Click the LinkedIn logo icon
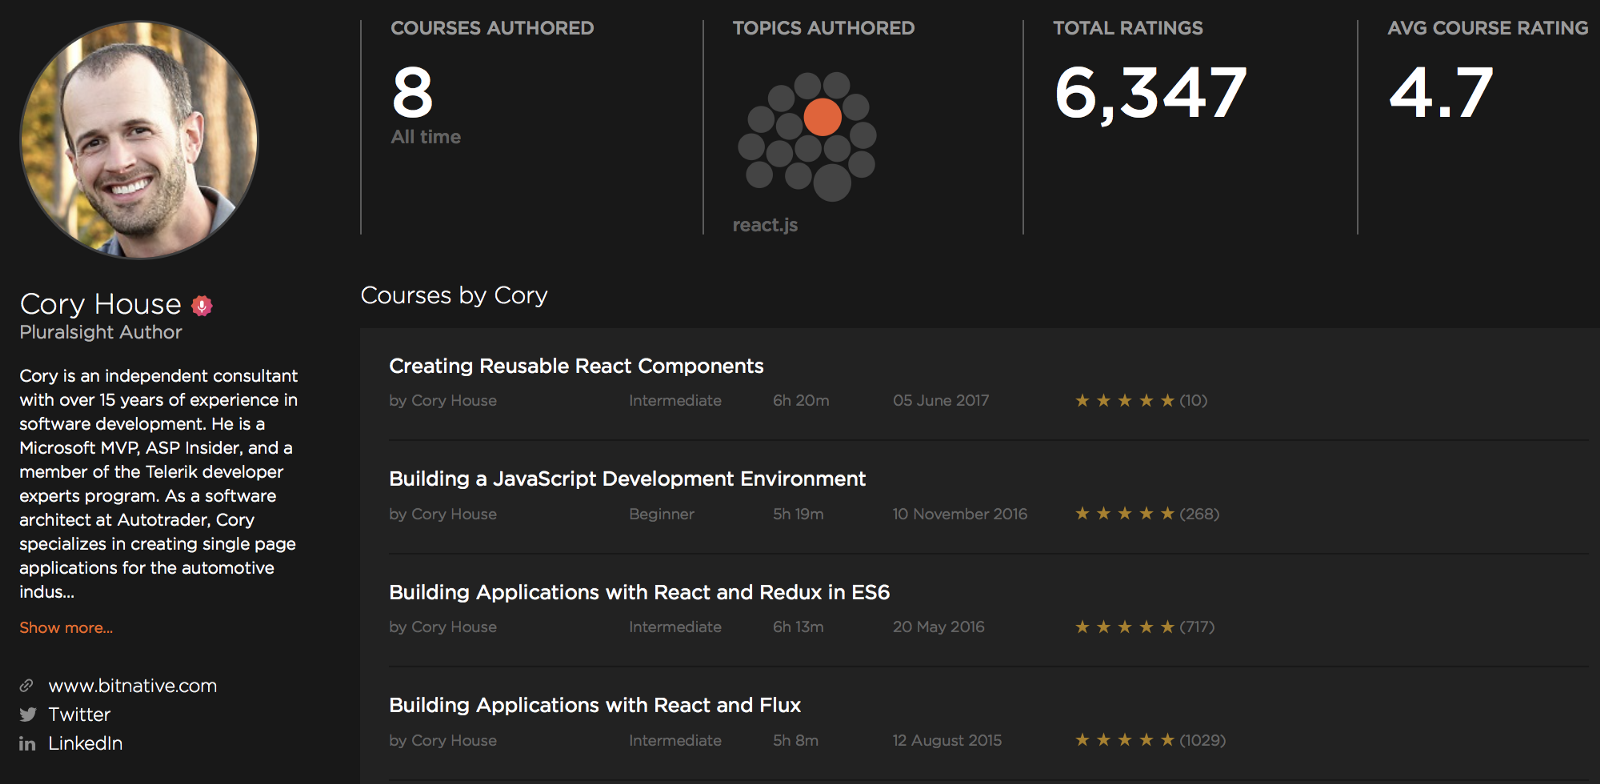 27,744
